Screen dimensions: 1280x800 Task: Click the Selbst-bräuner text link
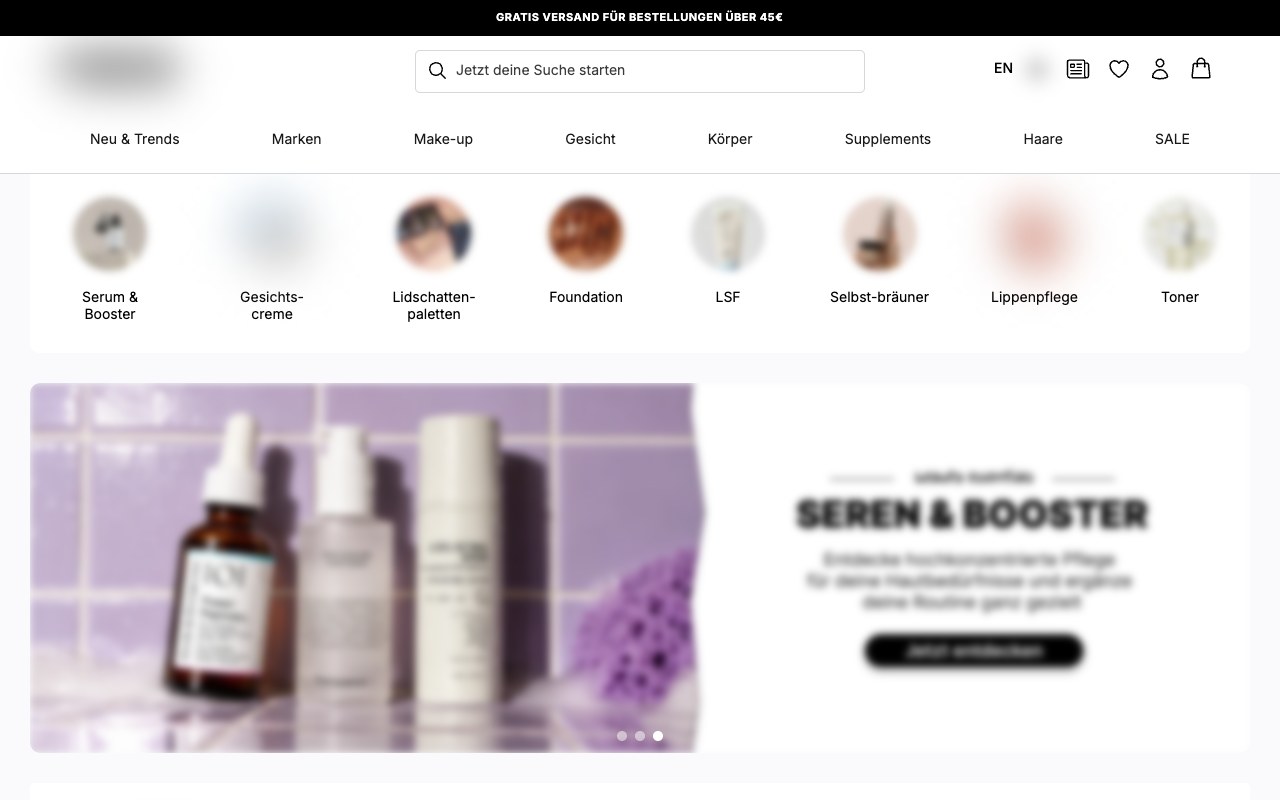point(880,297)
